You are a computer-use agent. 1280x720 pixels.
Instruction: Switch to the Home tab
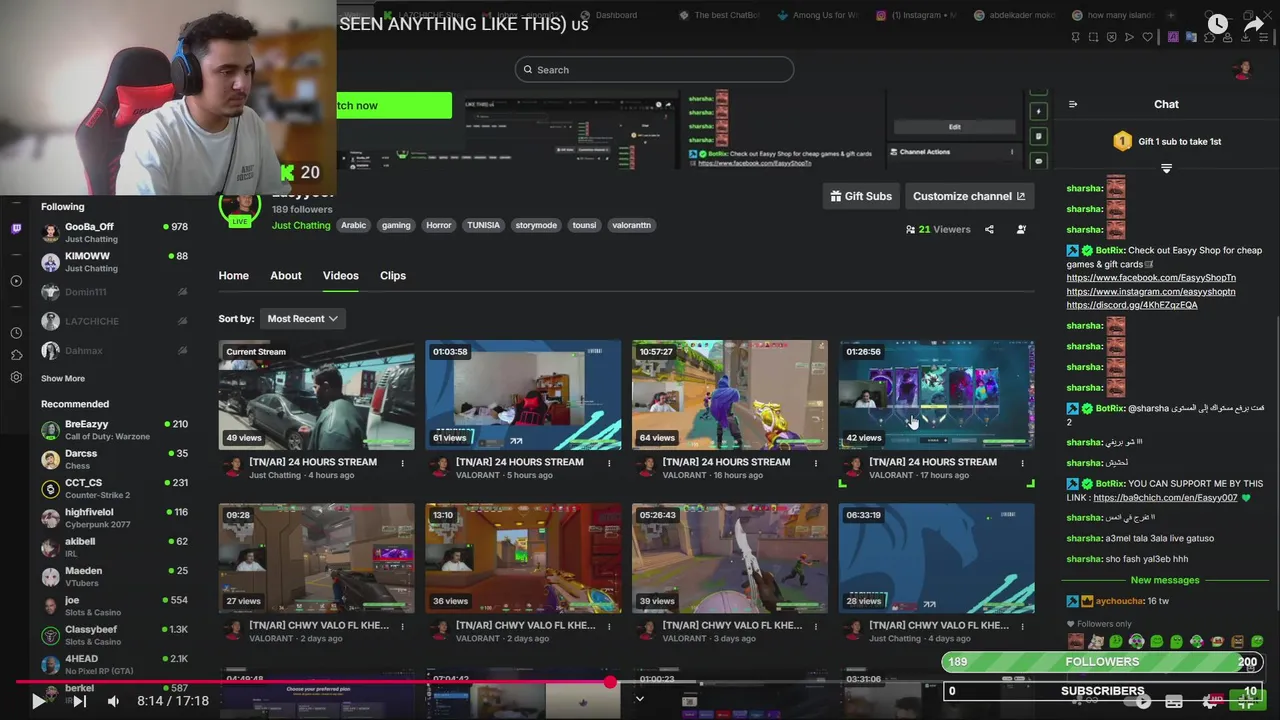click(x=234, y=275)
